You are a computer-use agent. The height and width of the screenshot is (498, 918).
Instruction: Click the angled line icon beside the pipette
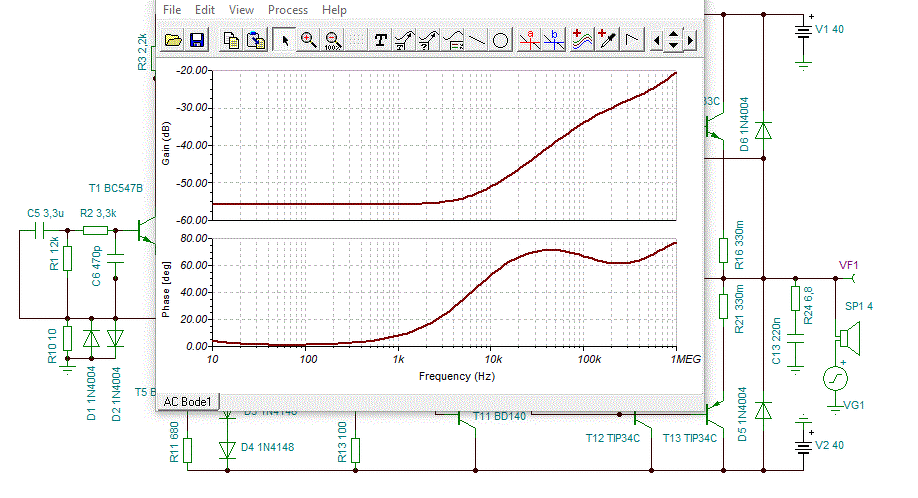[632, 40]
